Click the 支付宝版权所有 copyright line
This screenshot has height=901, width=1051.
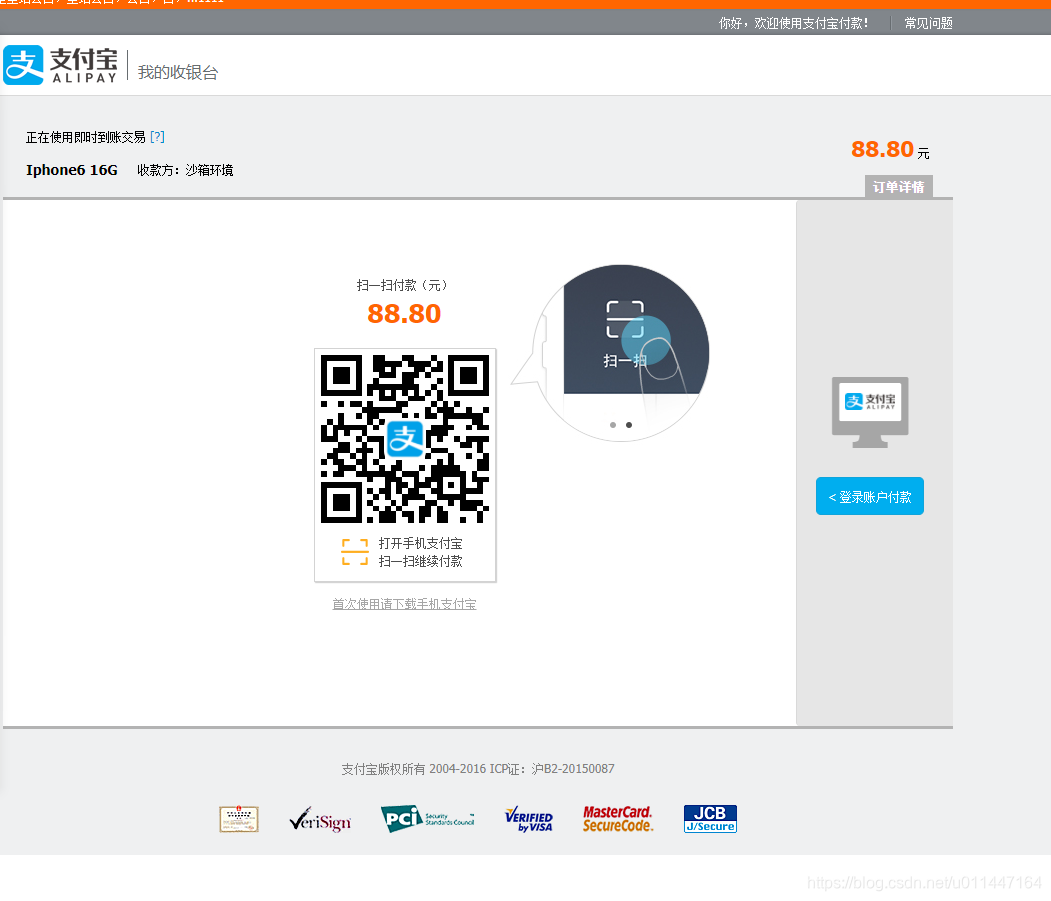pos(478,769)
